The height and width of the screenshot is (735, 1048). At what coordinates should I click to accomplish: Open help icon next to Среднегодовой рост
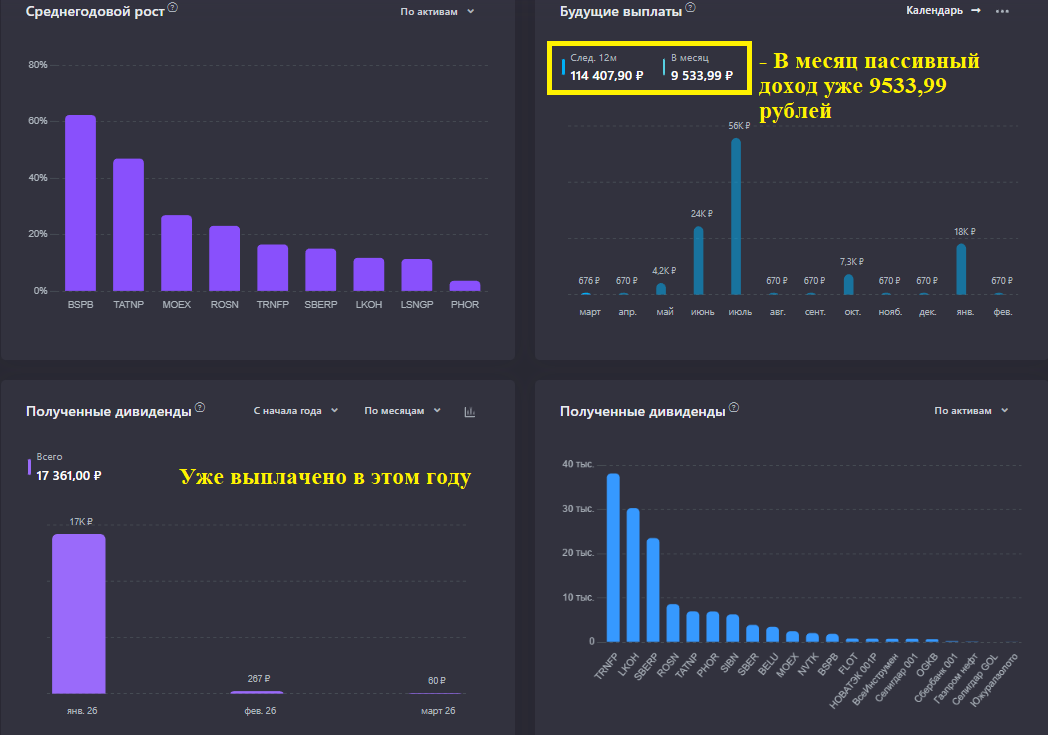coord(172,7)
